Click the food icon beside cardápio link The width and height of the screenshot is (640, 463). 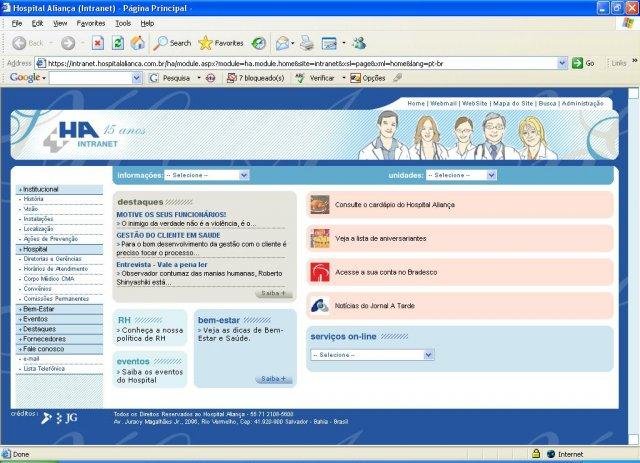pyautogui.click(x=320, y=205)
